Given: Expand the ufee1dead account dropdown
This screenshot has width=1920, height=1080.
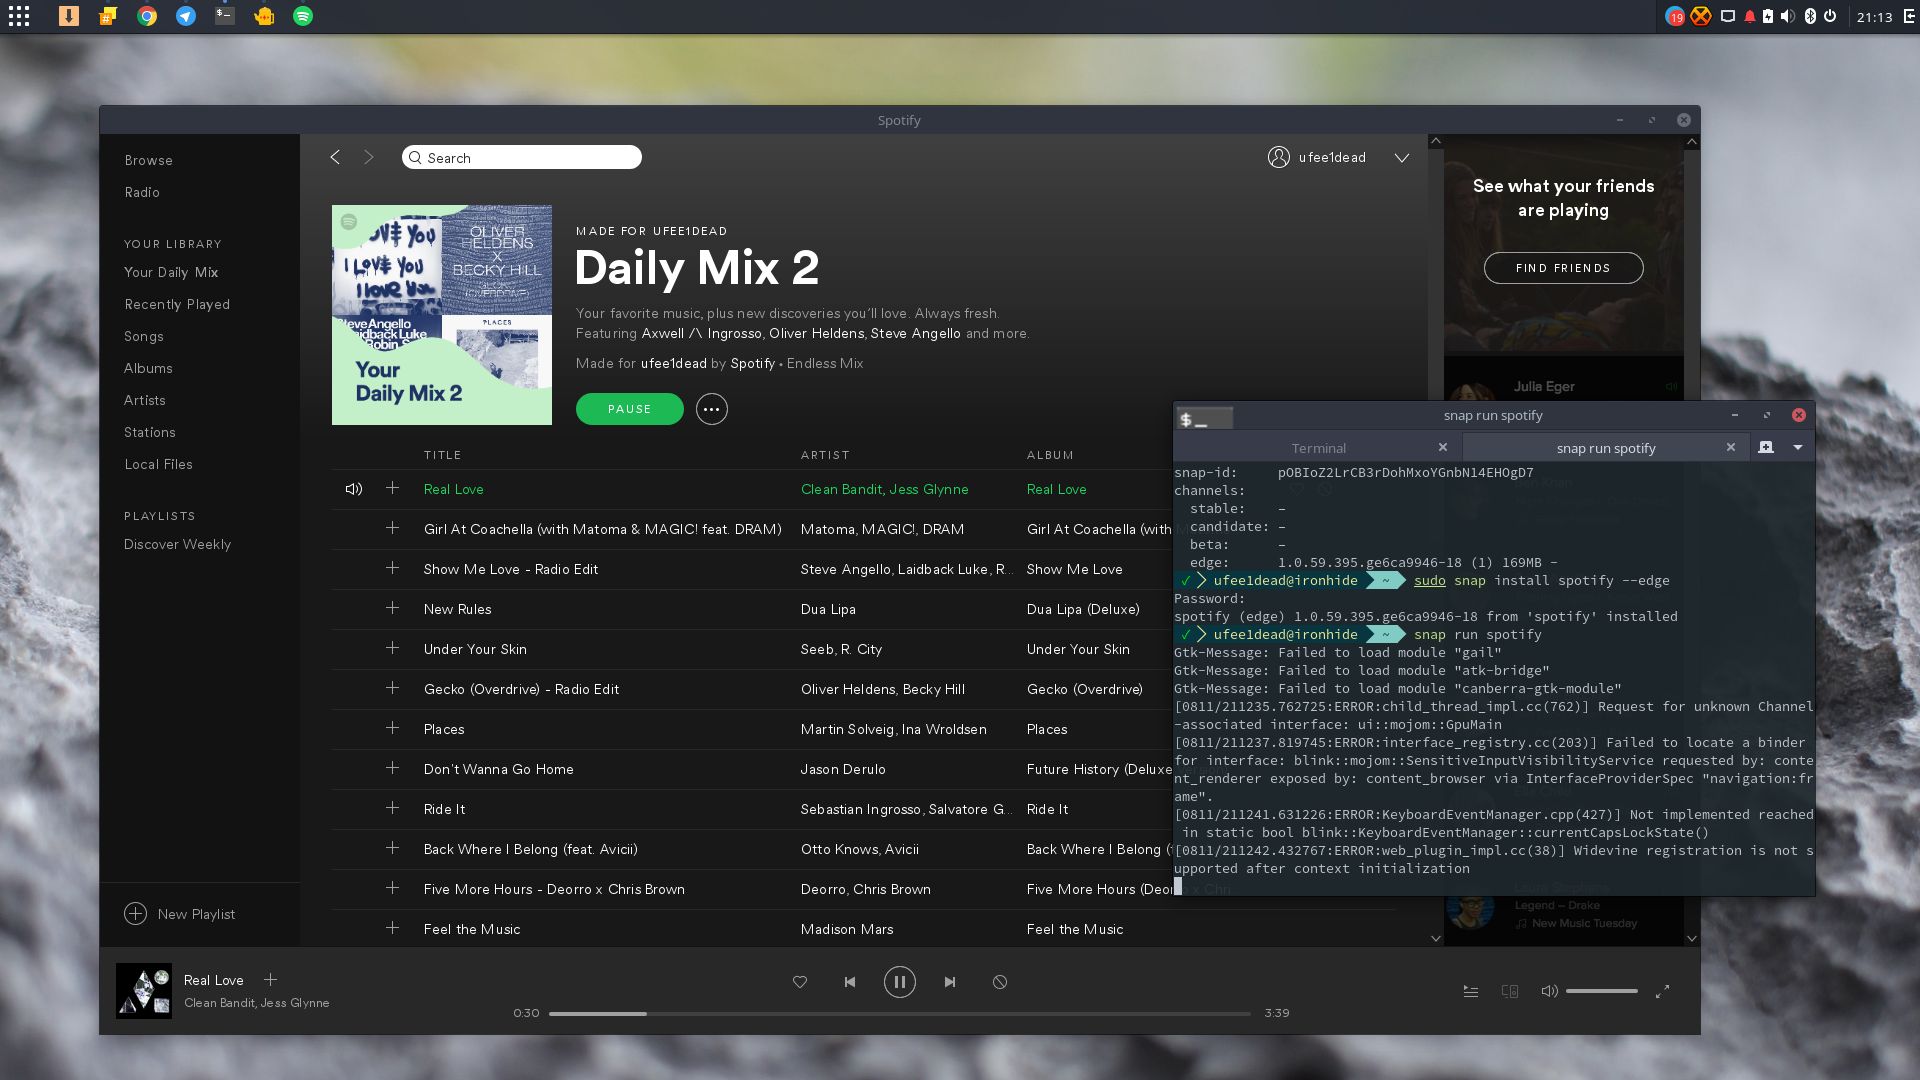Looking at the screenshot, I should [x=1402, y=158].
